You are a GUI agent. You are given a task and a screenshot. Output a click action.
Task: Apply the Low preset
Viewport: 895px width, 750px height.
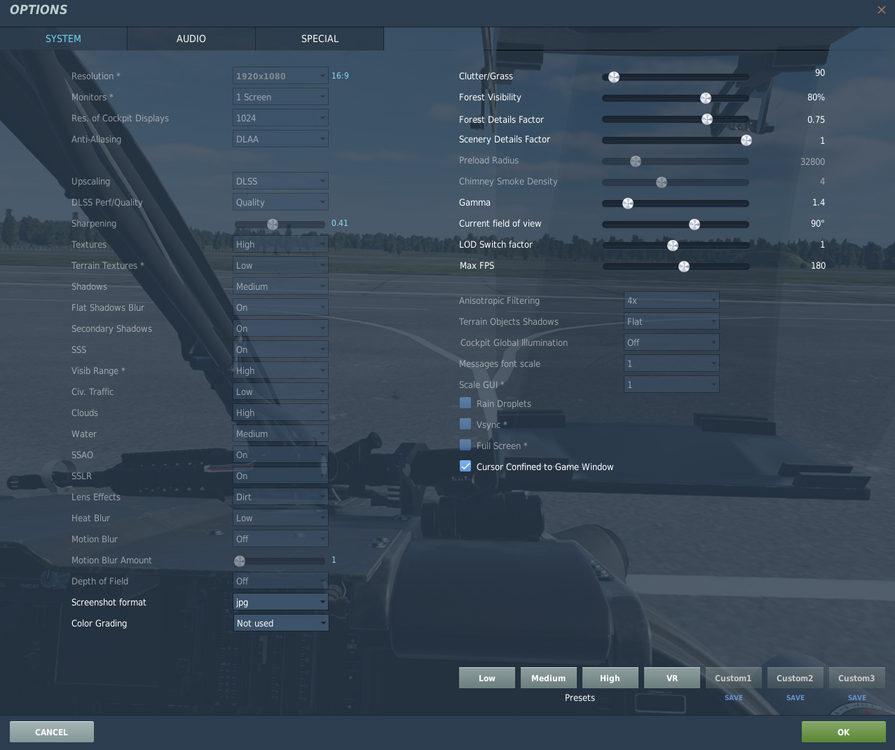coord(487,678)
